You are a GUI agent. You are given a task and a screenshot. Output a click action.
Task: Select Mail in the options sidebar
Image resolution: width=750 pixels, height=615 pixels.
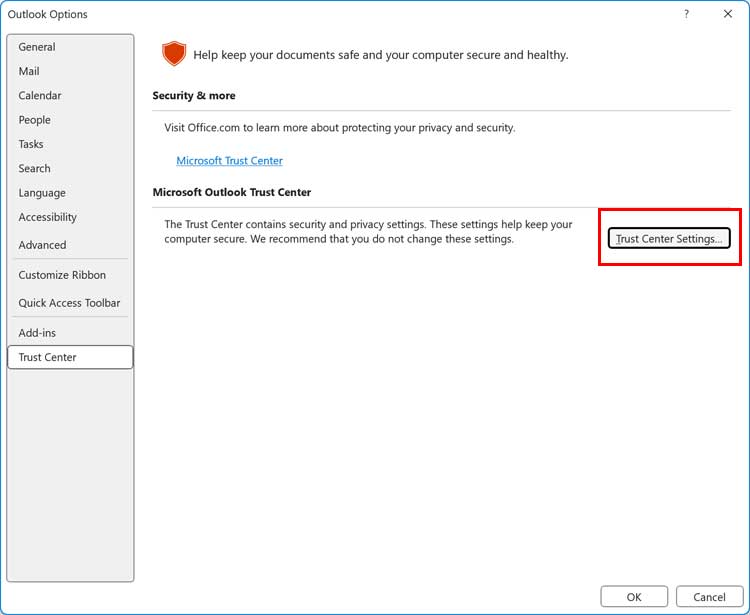[x=70, y=71]
